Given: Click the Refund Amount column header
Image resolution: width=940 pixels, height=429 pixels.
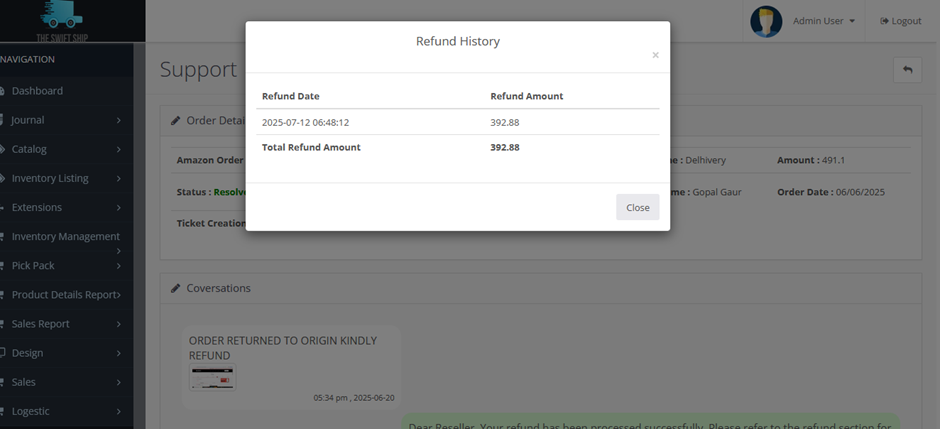Looking at the screenshot, I should coord(526,96).
